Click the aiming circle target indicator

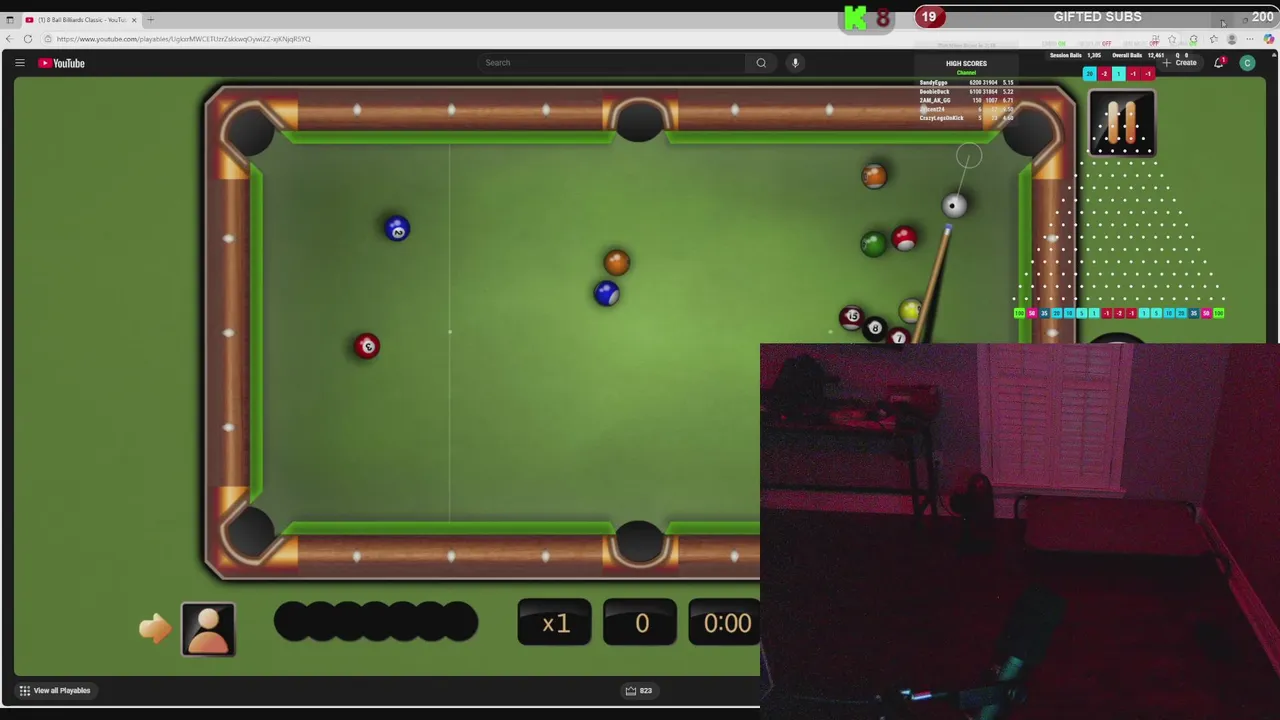pyautogui.click(x=969, y=156)
